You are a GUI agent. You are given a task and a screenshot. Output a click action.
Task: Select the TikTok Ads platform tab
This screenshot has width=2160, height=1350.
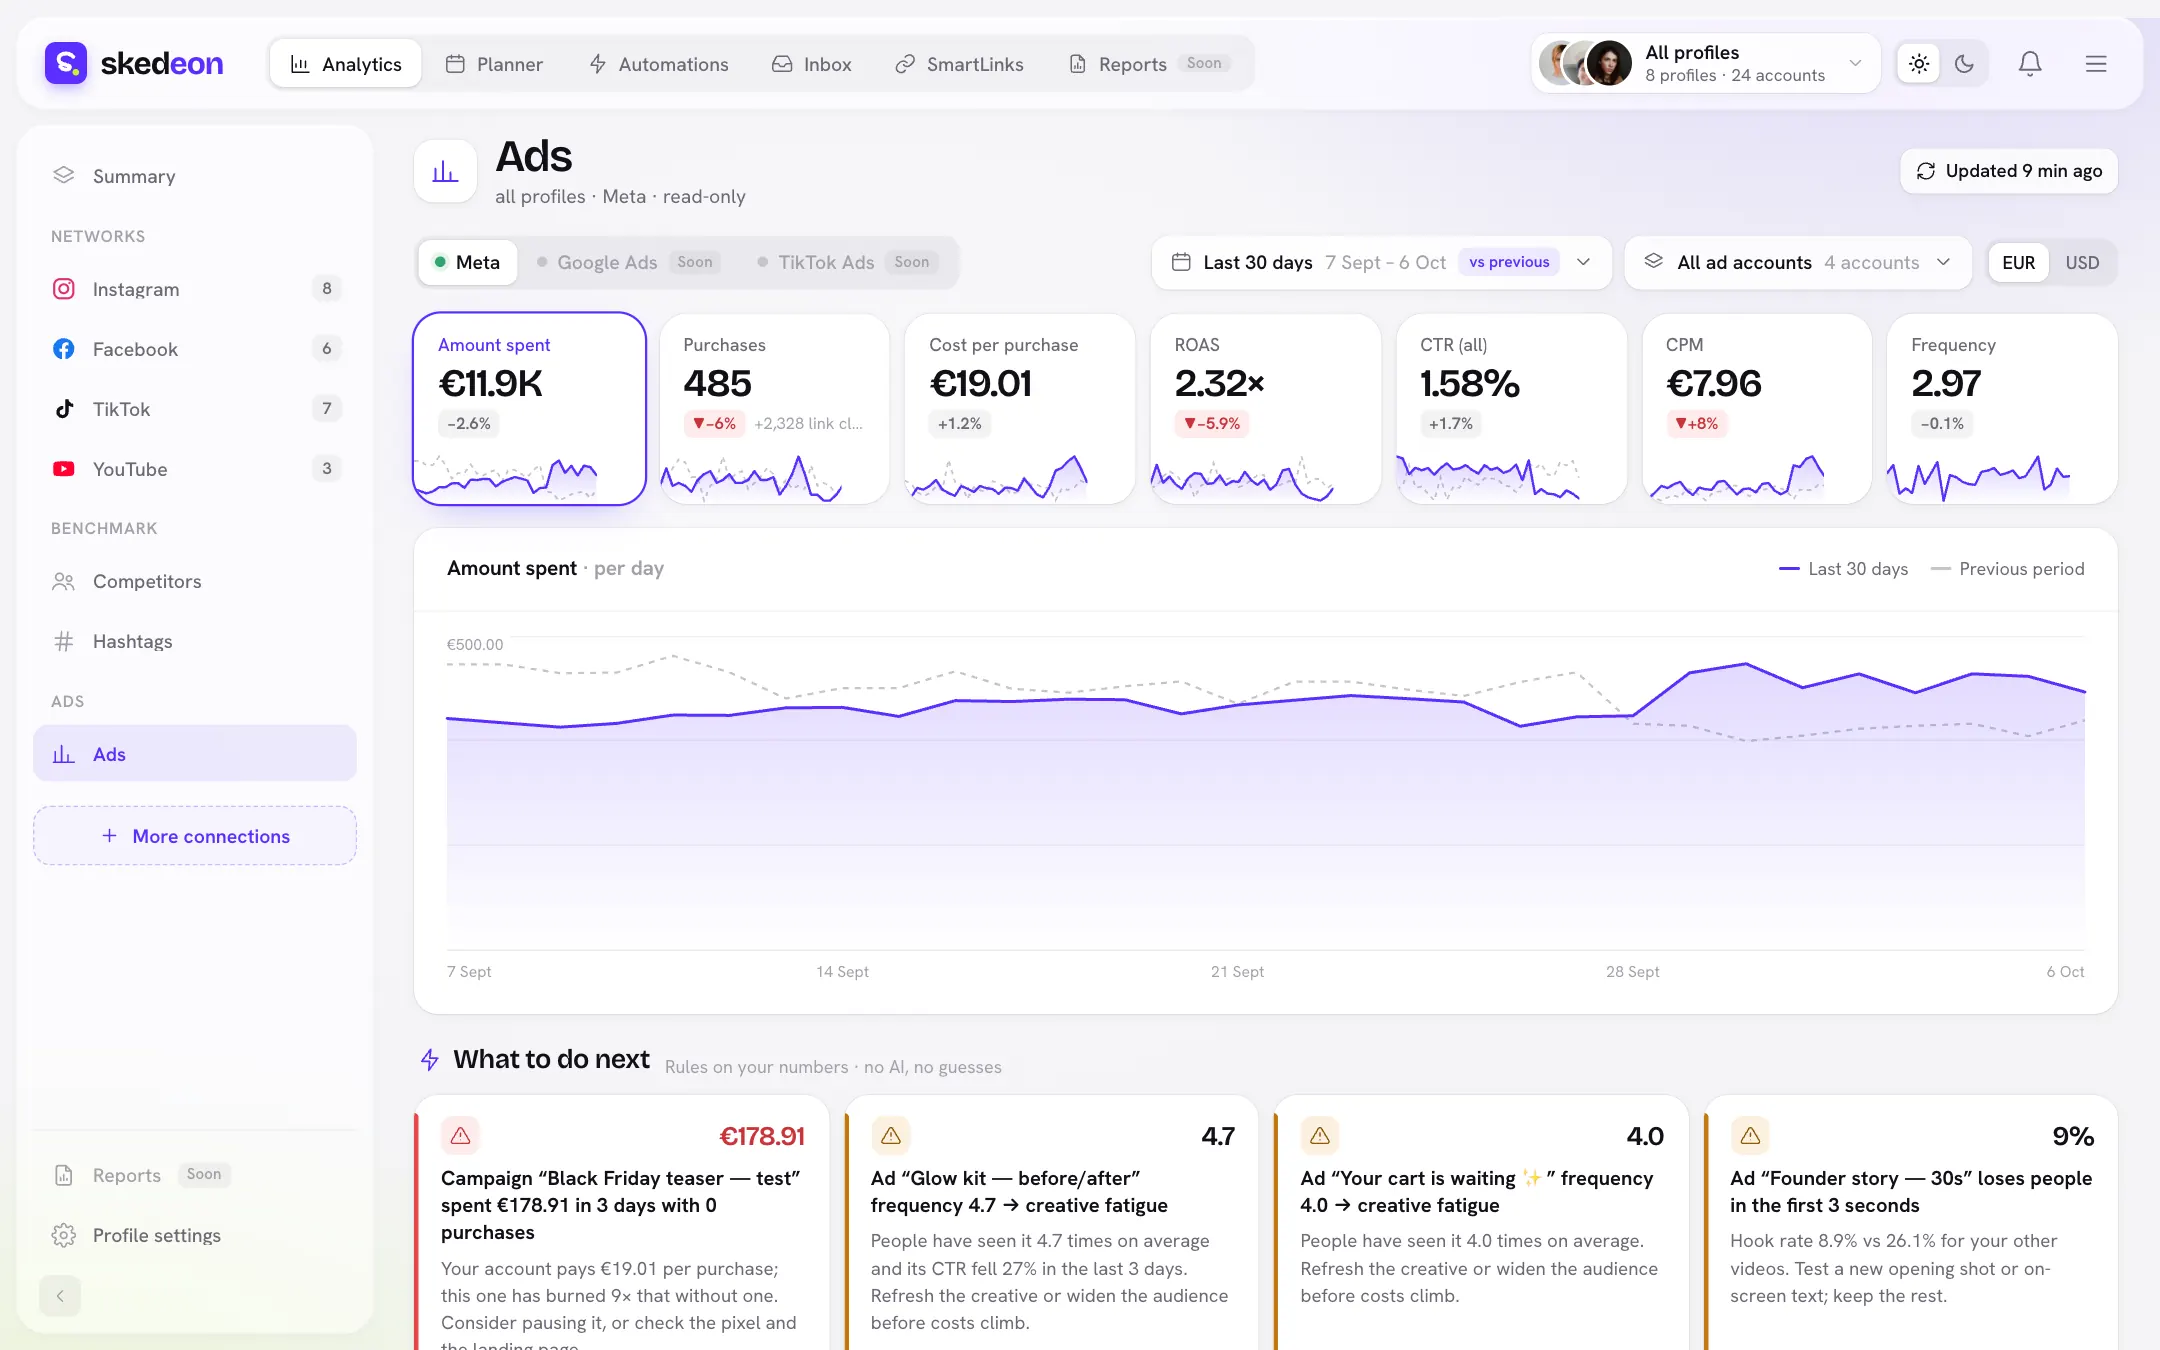[x=846, y=262]
